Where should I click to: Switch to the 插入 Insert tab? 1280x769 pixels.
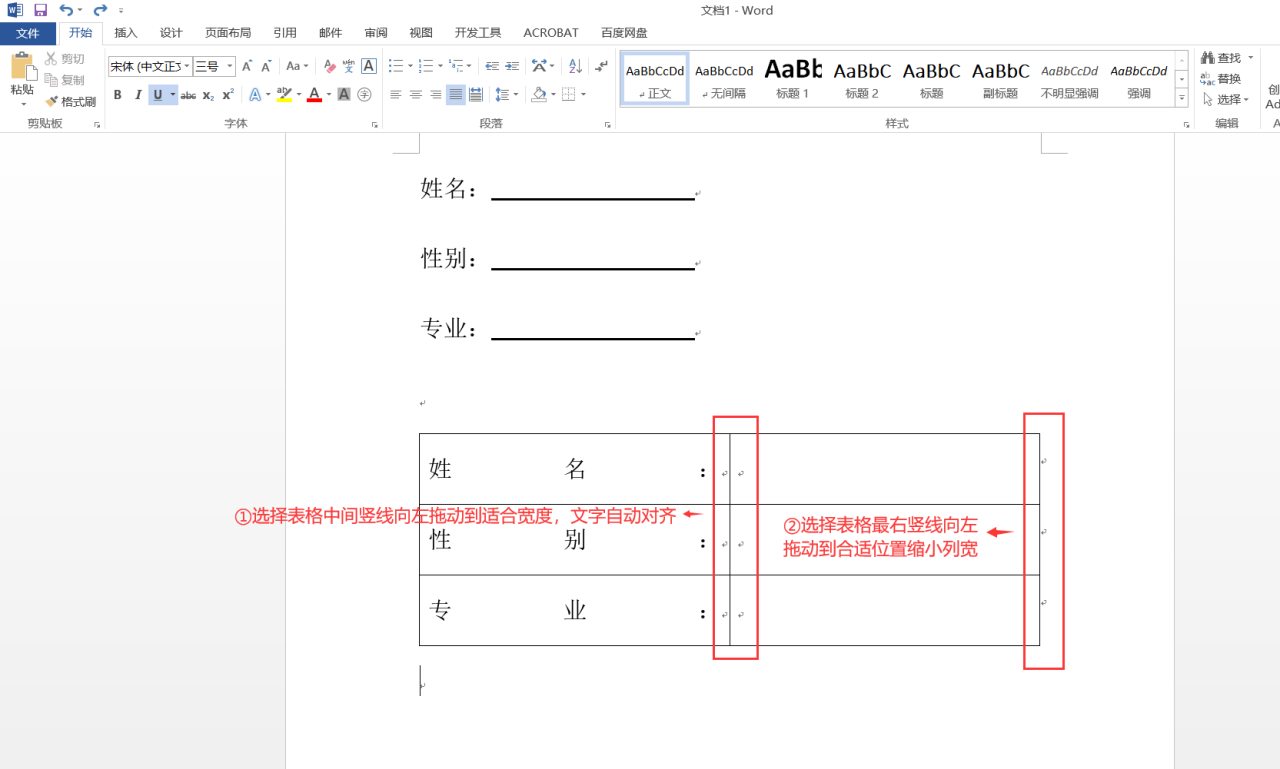click(x=126, y=33)
